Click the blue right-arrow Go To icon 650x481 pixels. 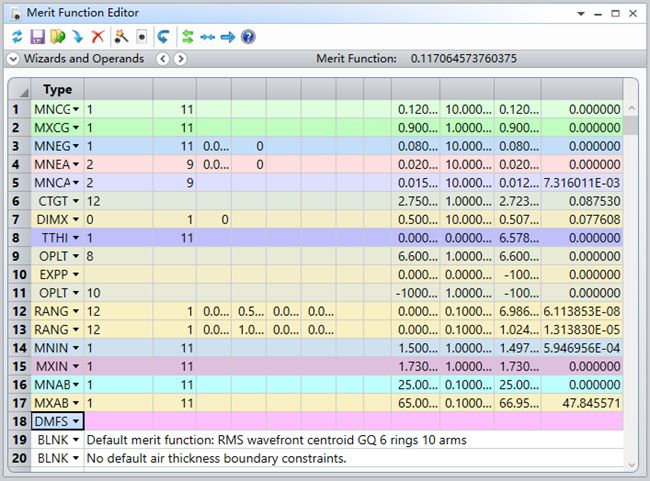point(227,37)
